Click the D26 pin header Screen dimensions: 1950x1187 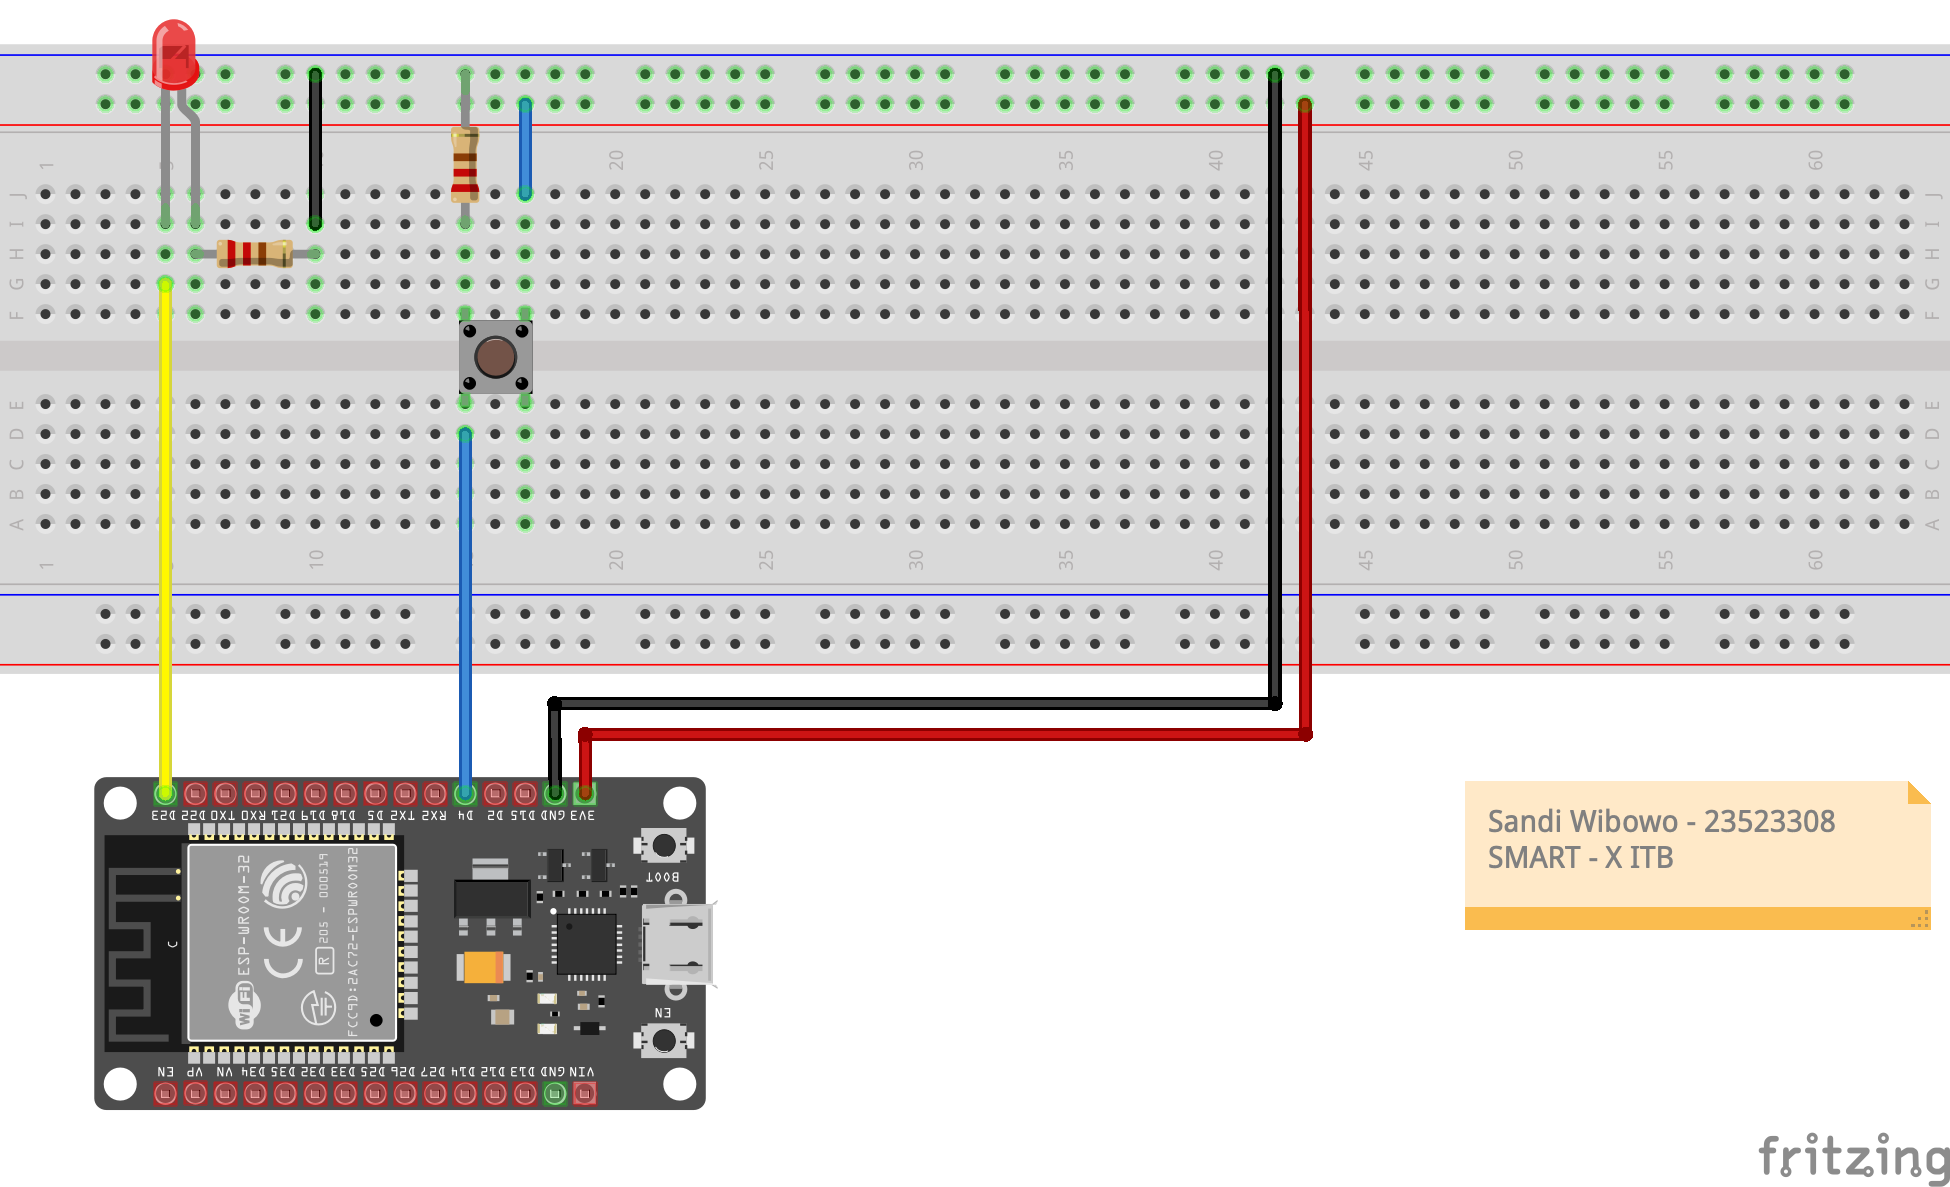405,1094
